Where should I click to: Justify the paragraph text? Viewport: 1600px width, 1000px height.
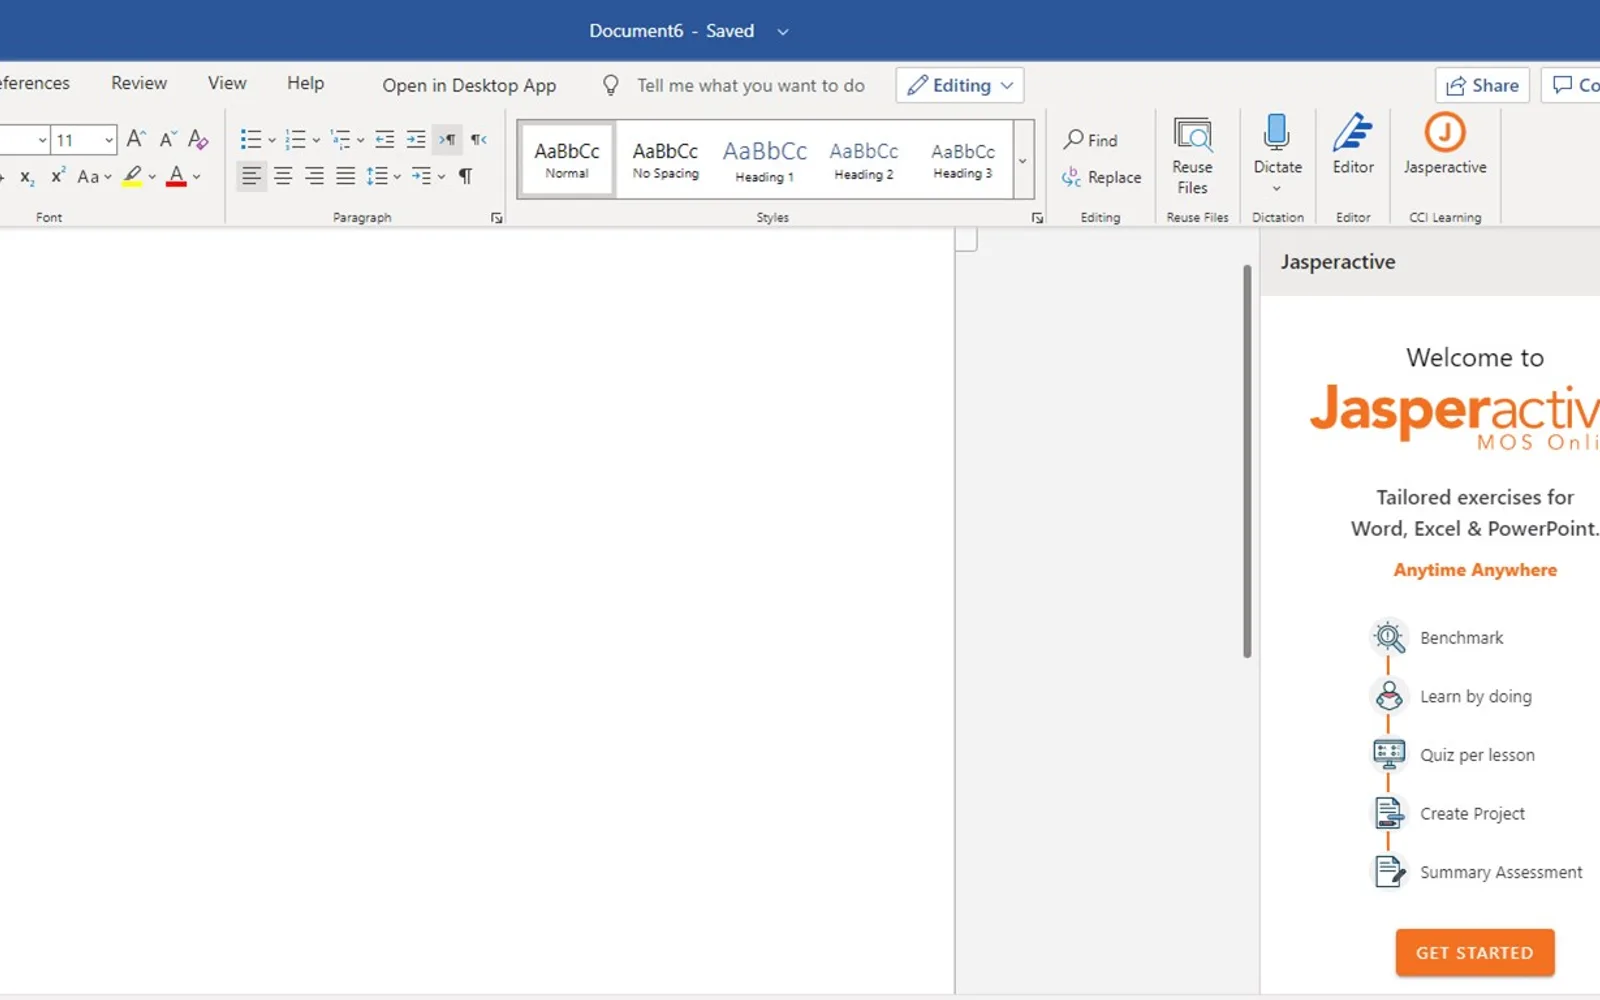[x=346, y=177]
